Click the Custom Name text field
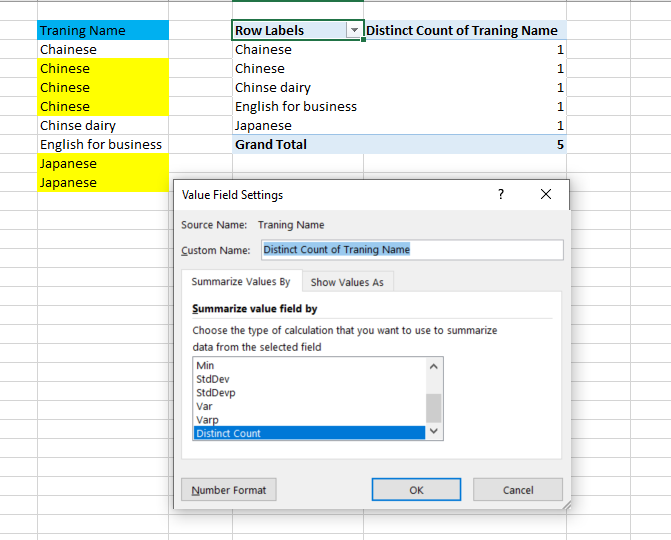This screenshot has width=671, height=540. [411, 250]
